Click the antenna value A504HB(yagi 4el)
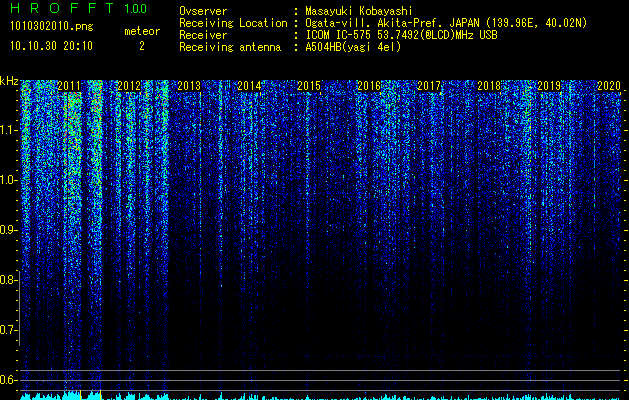Image resolution: width=629 pixels, height=400 pixels. [353, 47]
